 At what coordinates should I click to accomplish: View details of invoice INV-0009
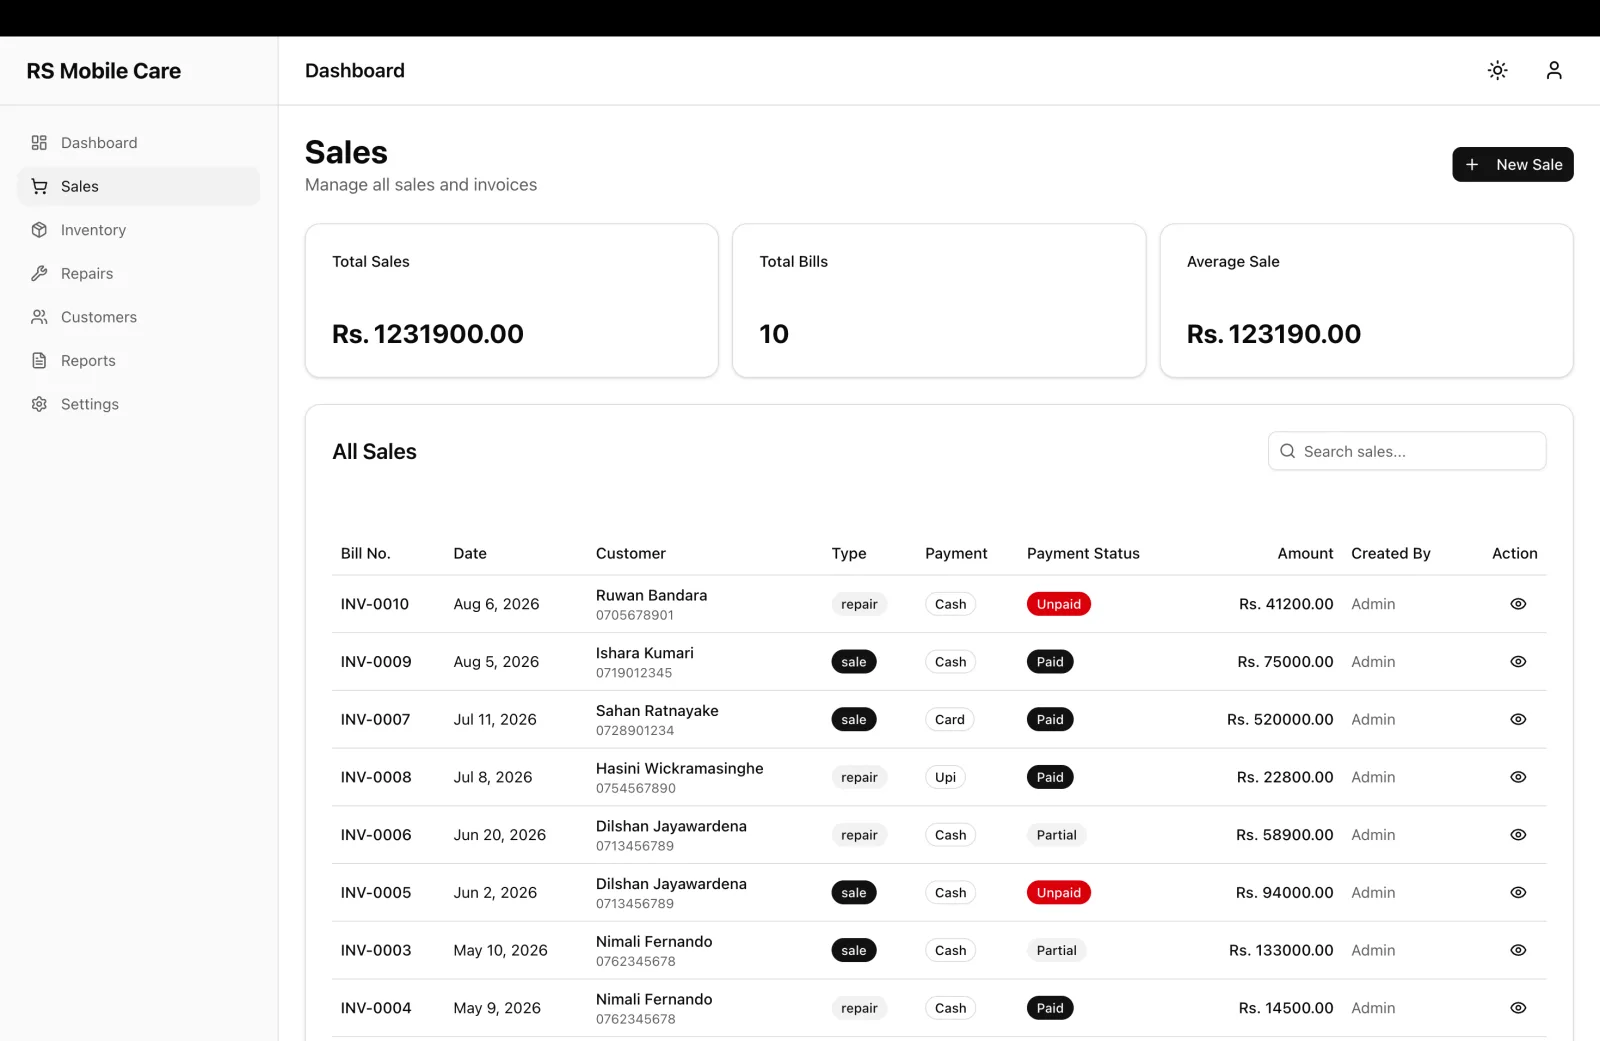(x=1517, y=662)
